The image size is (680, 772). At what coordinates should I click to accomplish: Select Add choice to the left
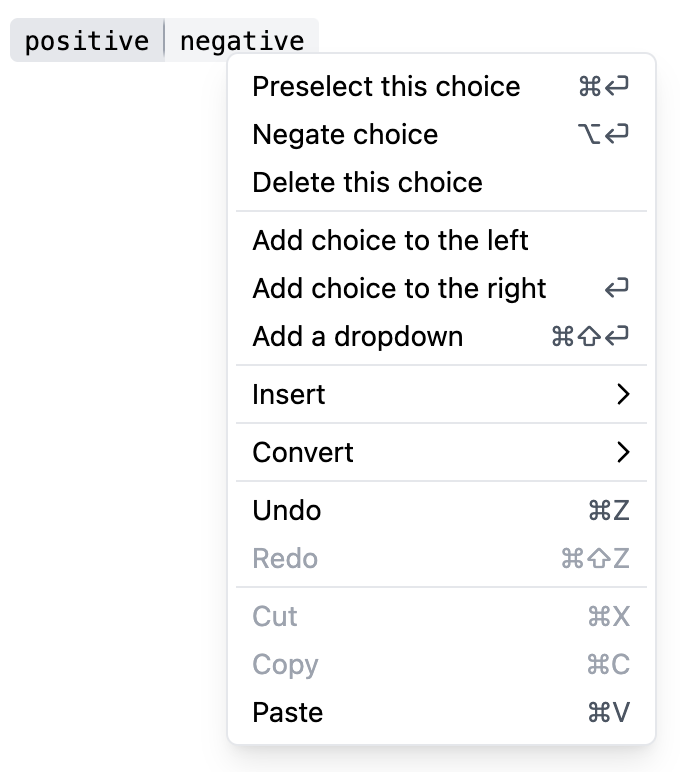tap(390, 241)
